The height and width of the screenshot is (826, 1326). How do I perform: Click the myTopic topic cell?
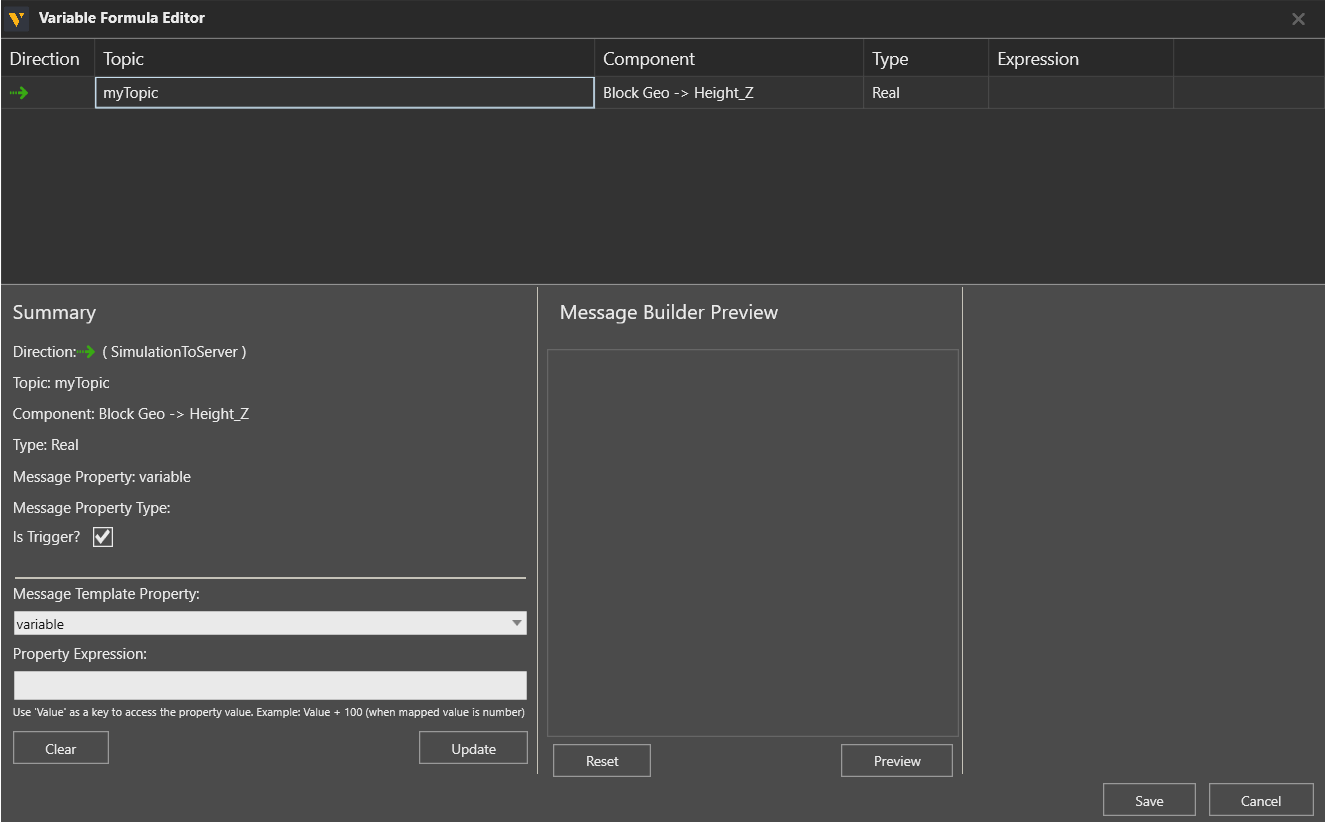coord(345,93)
